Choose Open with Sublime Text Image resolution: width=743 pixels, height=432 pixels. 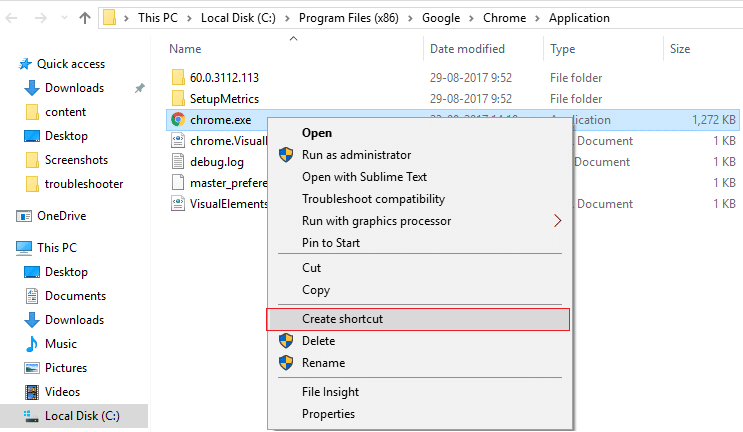[420, 177]
